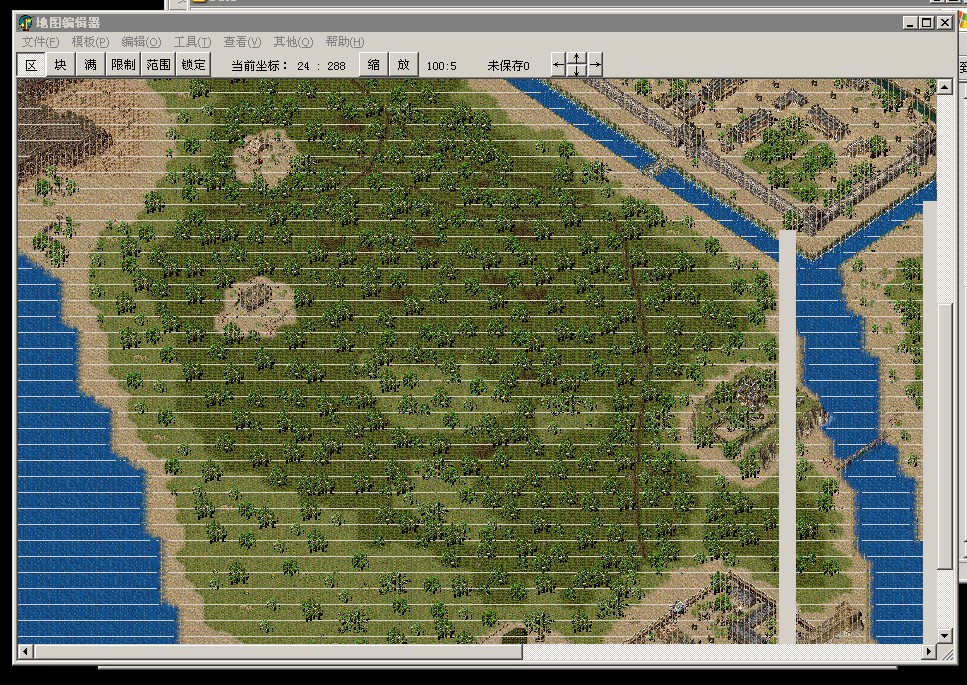This screenshot has width=967, height=685.
Task: Toggle the 范围 button
Action: 158,65
